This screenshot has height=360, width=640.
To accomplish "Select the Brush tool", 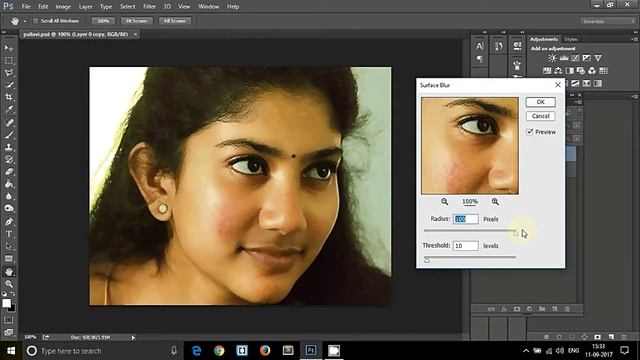I will tap(9, 135).
